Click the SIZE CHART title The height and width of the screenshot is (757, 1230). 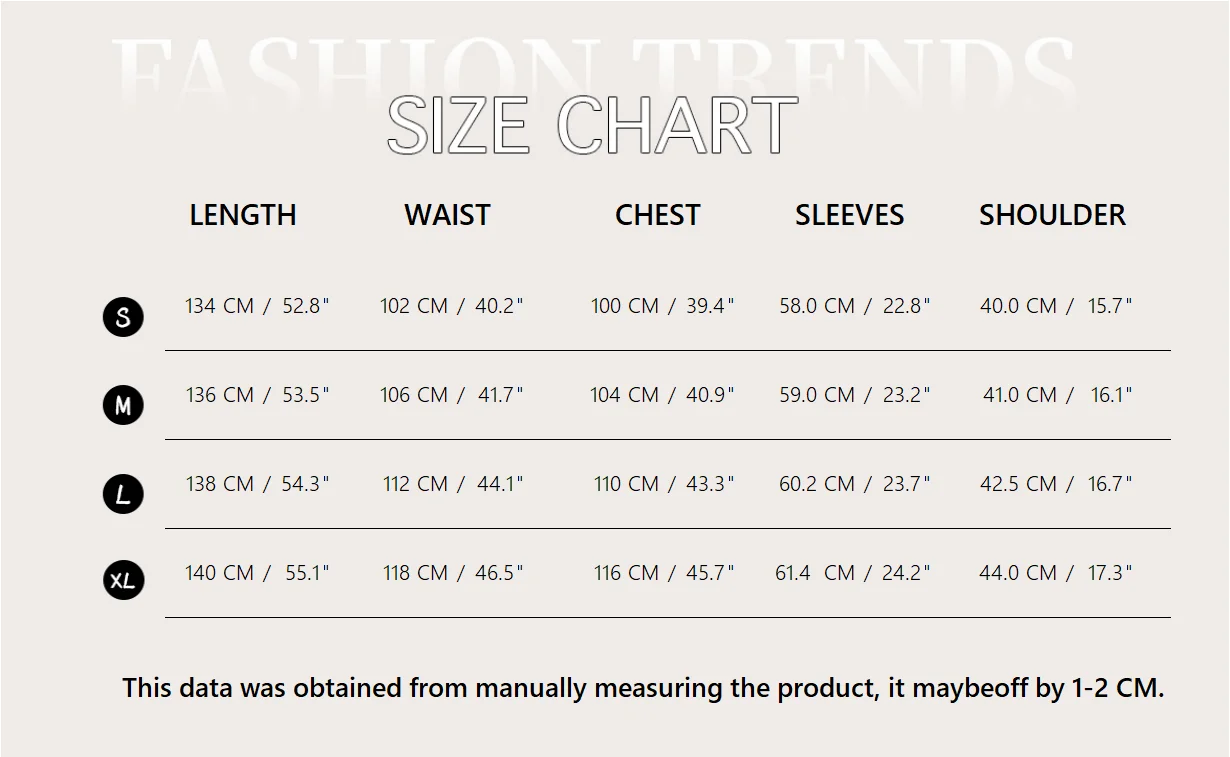(x=592, y=126)
